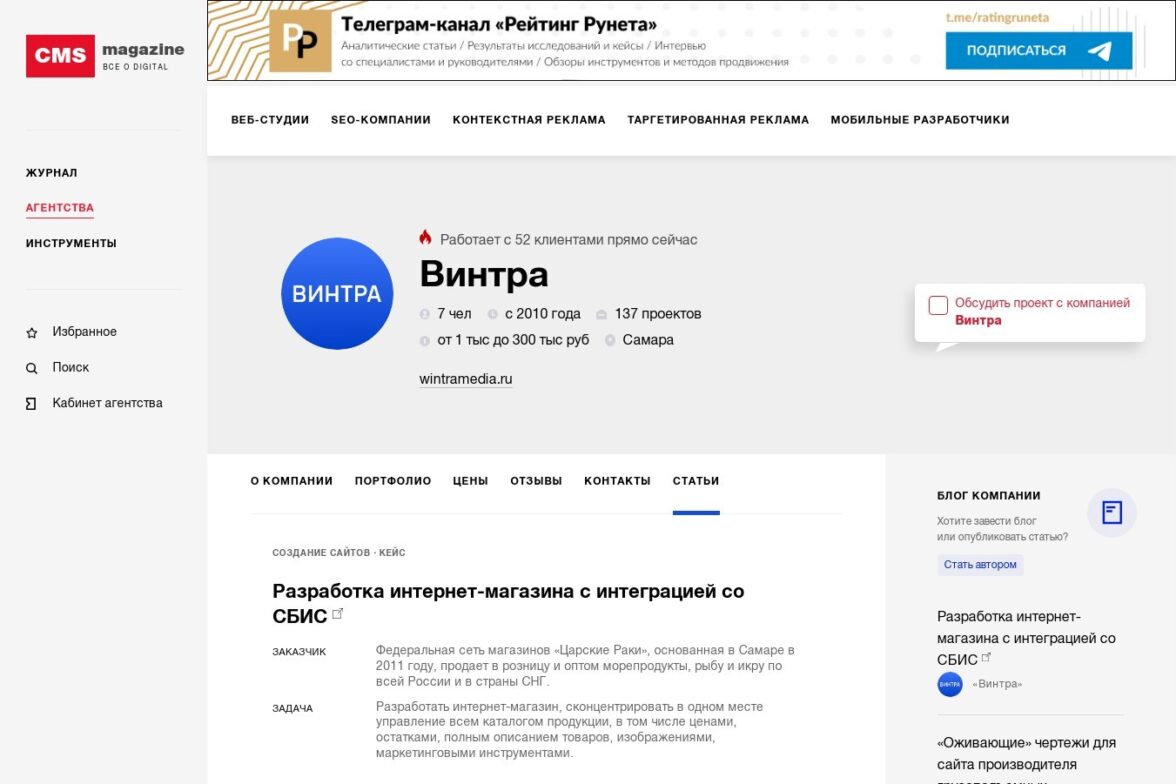Click the magnifier icon beside Поиск
Viewport: 1176px width, 784px height.
[32, 368]
